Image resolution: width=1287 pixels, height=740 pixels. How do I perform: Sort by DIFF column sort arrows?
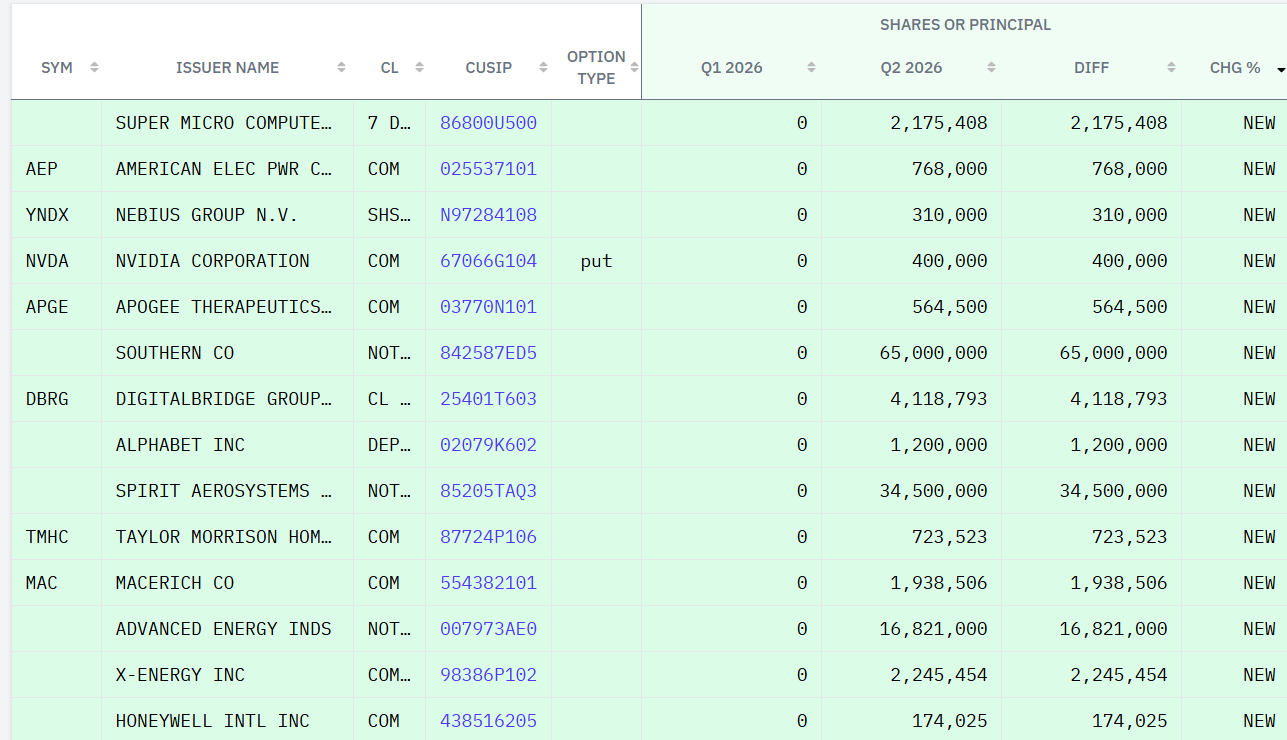tap(1171, 68)
